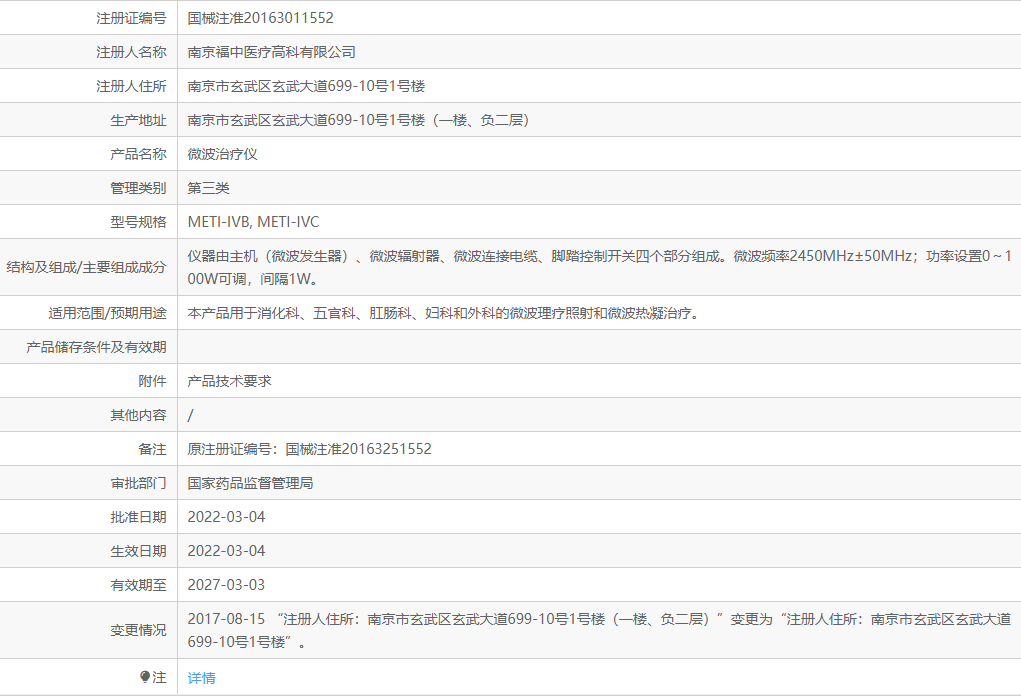Click the 产品名称 label
The width and height of the screenshot is (1021, 696).
139,154
